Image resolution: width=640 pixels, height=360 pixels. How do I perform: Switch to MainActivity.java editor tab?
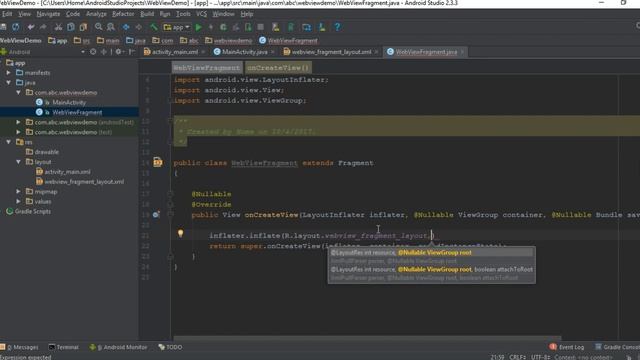click(244, 52)
